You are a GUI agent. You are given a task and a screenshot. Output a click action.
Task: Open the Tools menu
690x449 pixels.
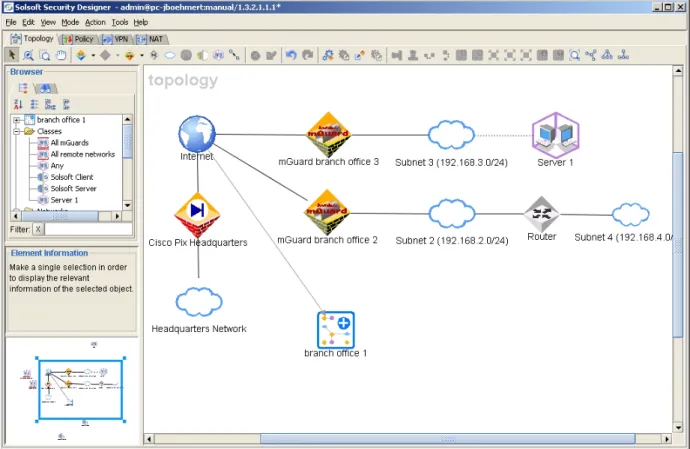point(120,22)
